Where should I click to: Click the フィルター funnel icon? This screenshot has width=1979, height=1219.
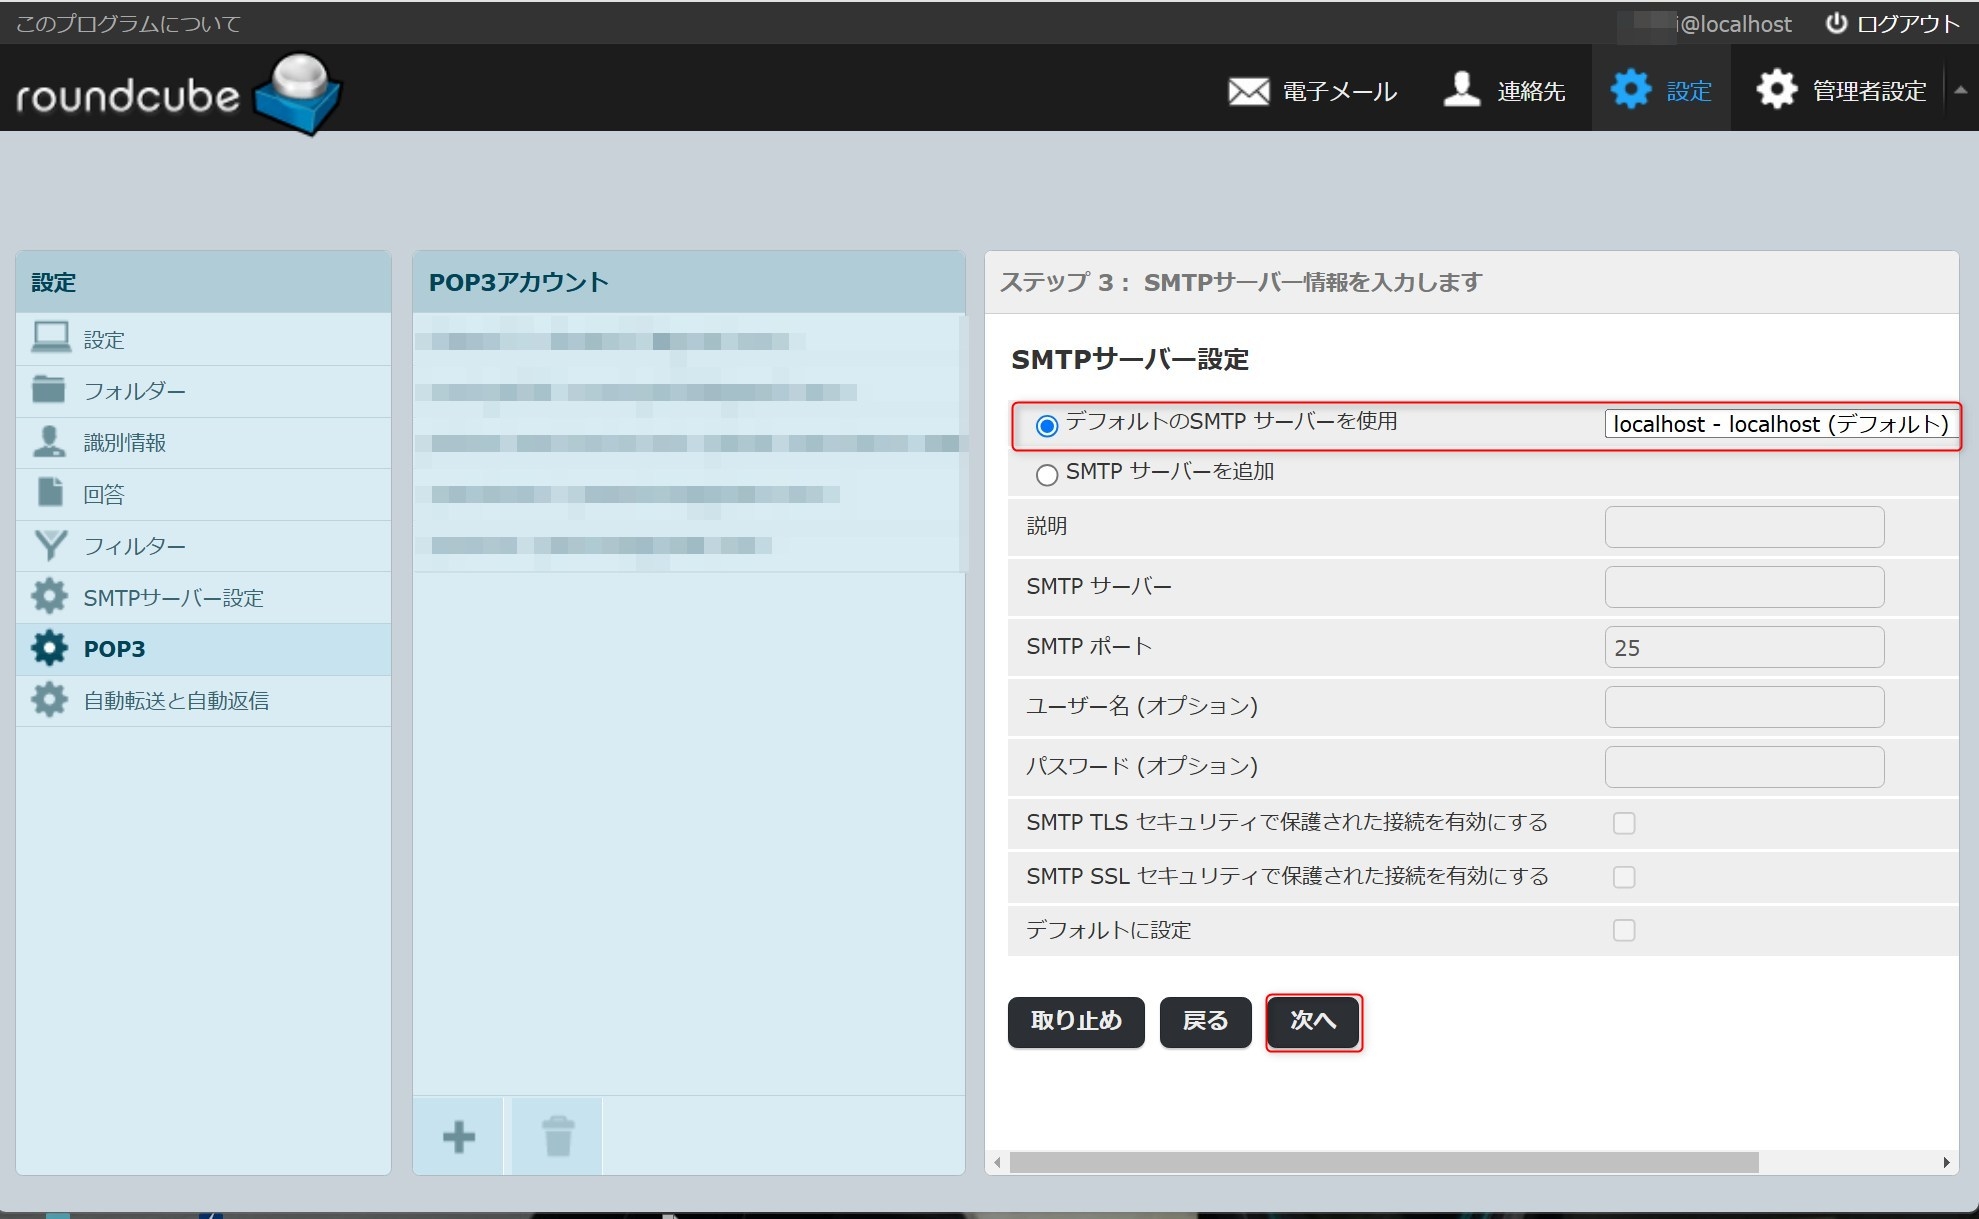click(x=50, y=545)
